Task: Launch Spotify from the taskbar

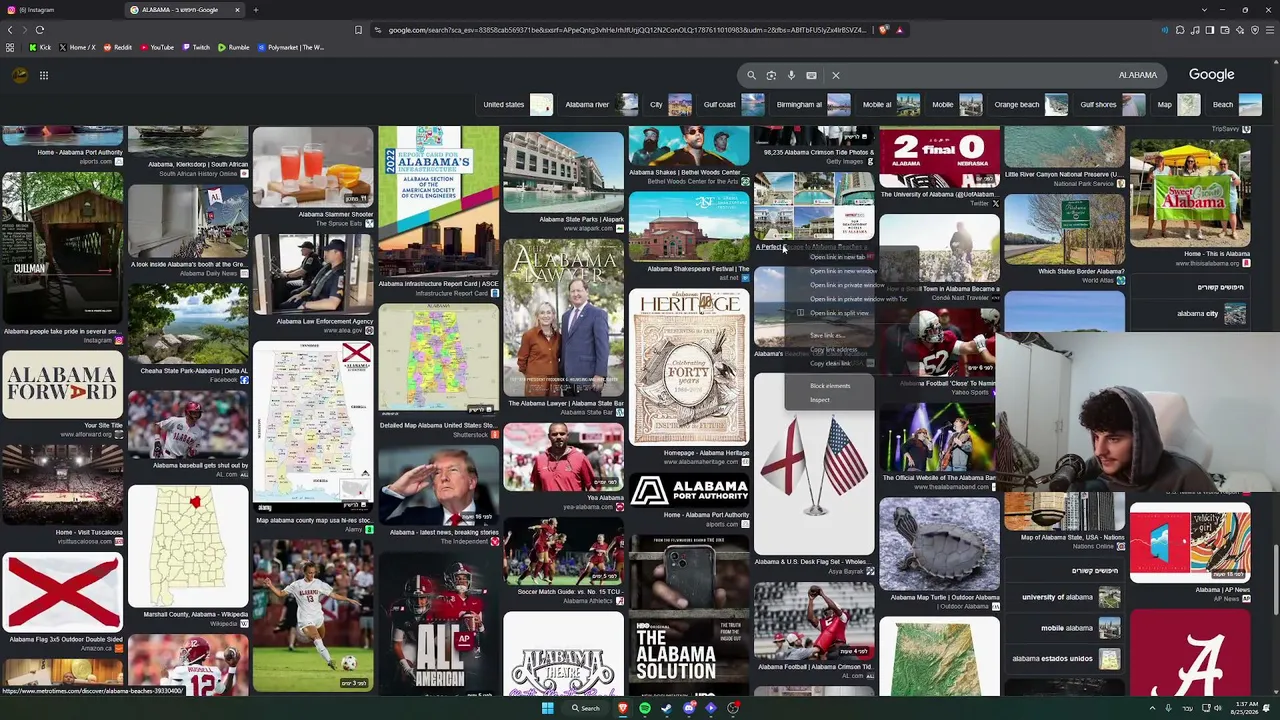Action: (645, 708)
